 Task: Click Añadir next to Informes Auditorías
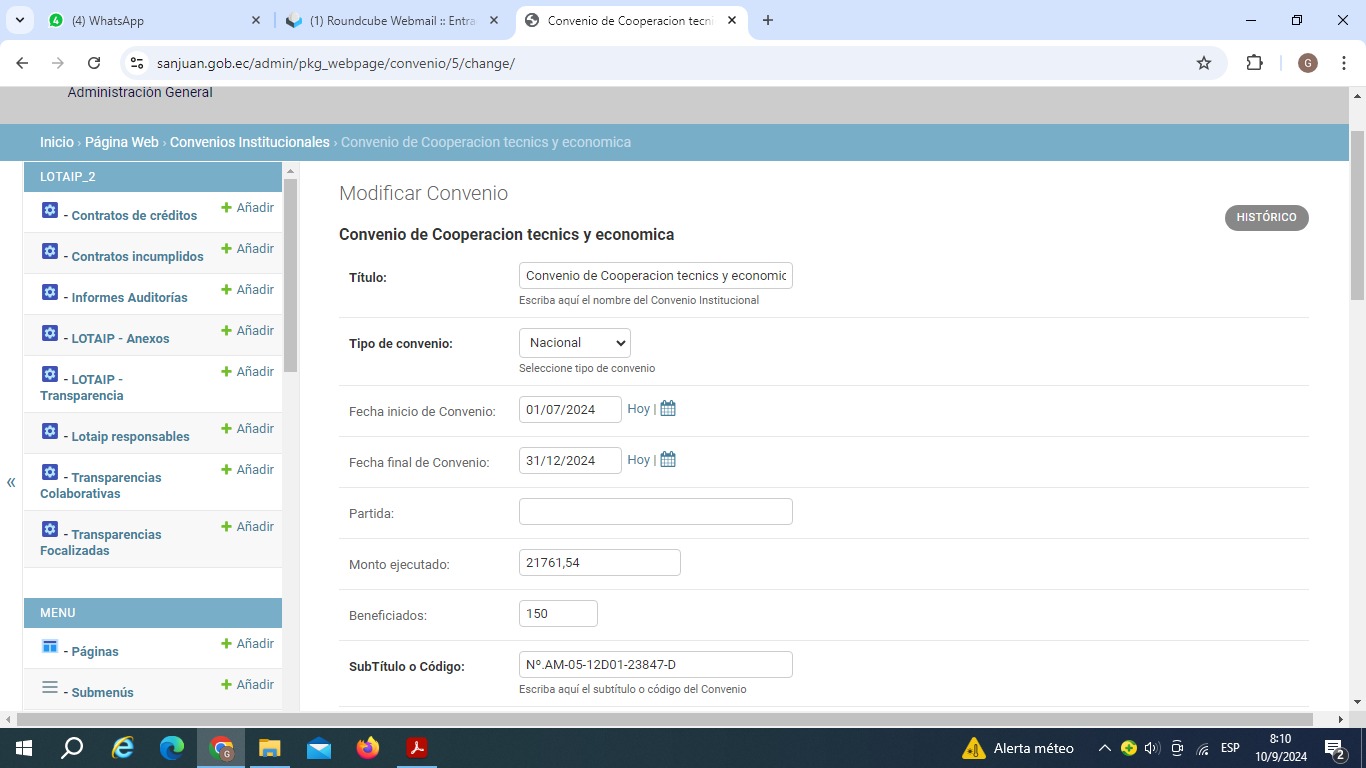(x=247, y=290)
